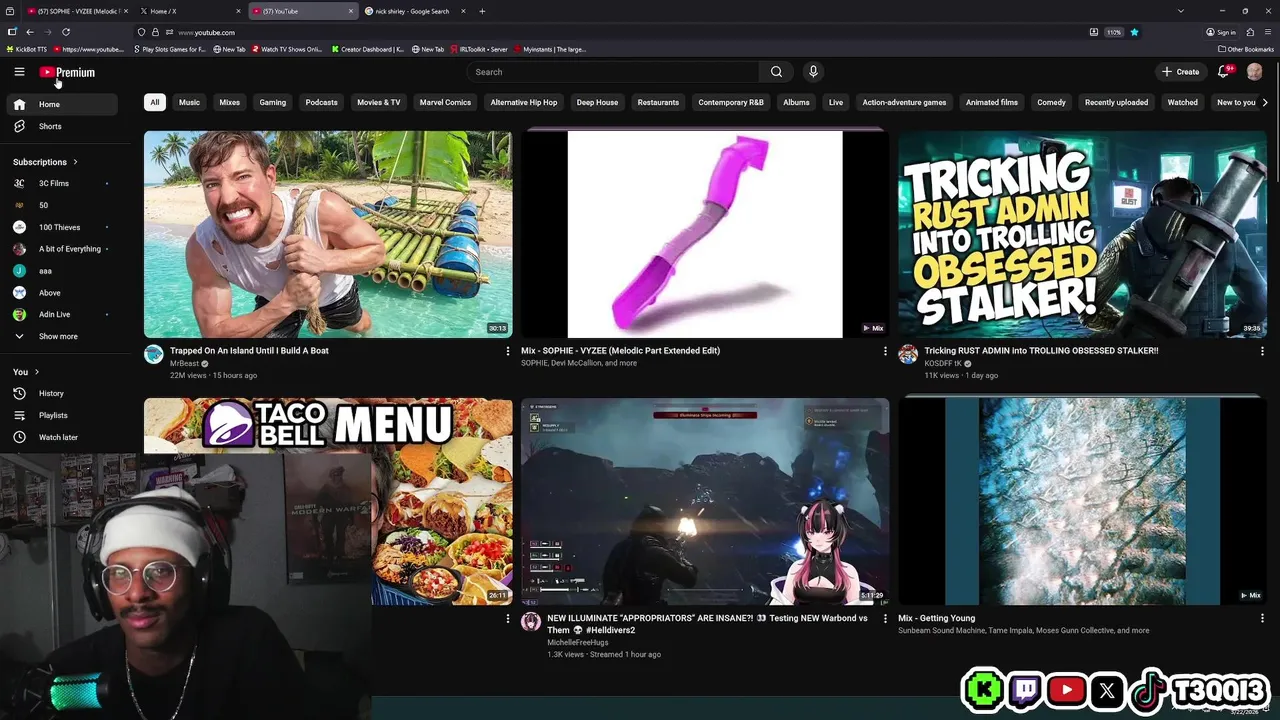The height and width of the screenshot is (720, 1280).
Task: Open a new browser tab with plus
Action: pos(482,11)
